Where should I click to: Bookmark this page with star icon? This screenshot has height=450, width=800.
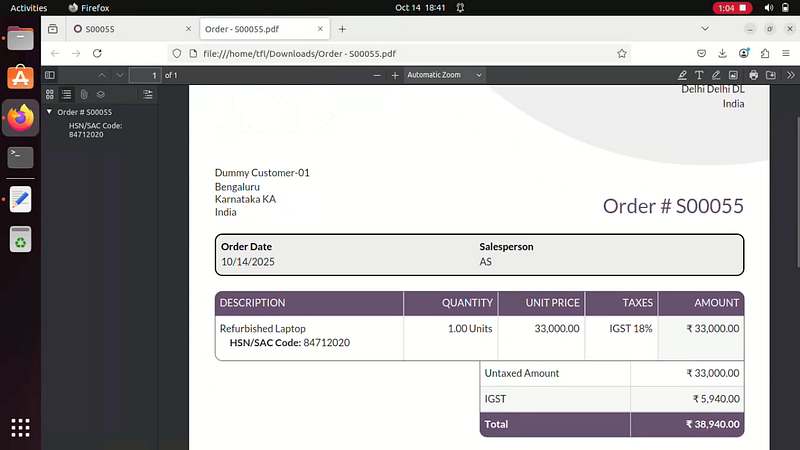(622, 53)
